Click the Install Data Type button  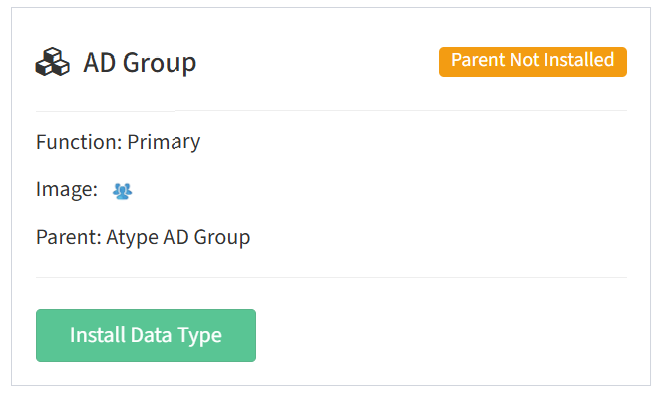[146, 335]
